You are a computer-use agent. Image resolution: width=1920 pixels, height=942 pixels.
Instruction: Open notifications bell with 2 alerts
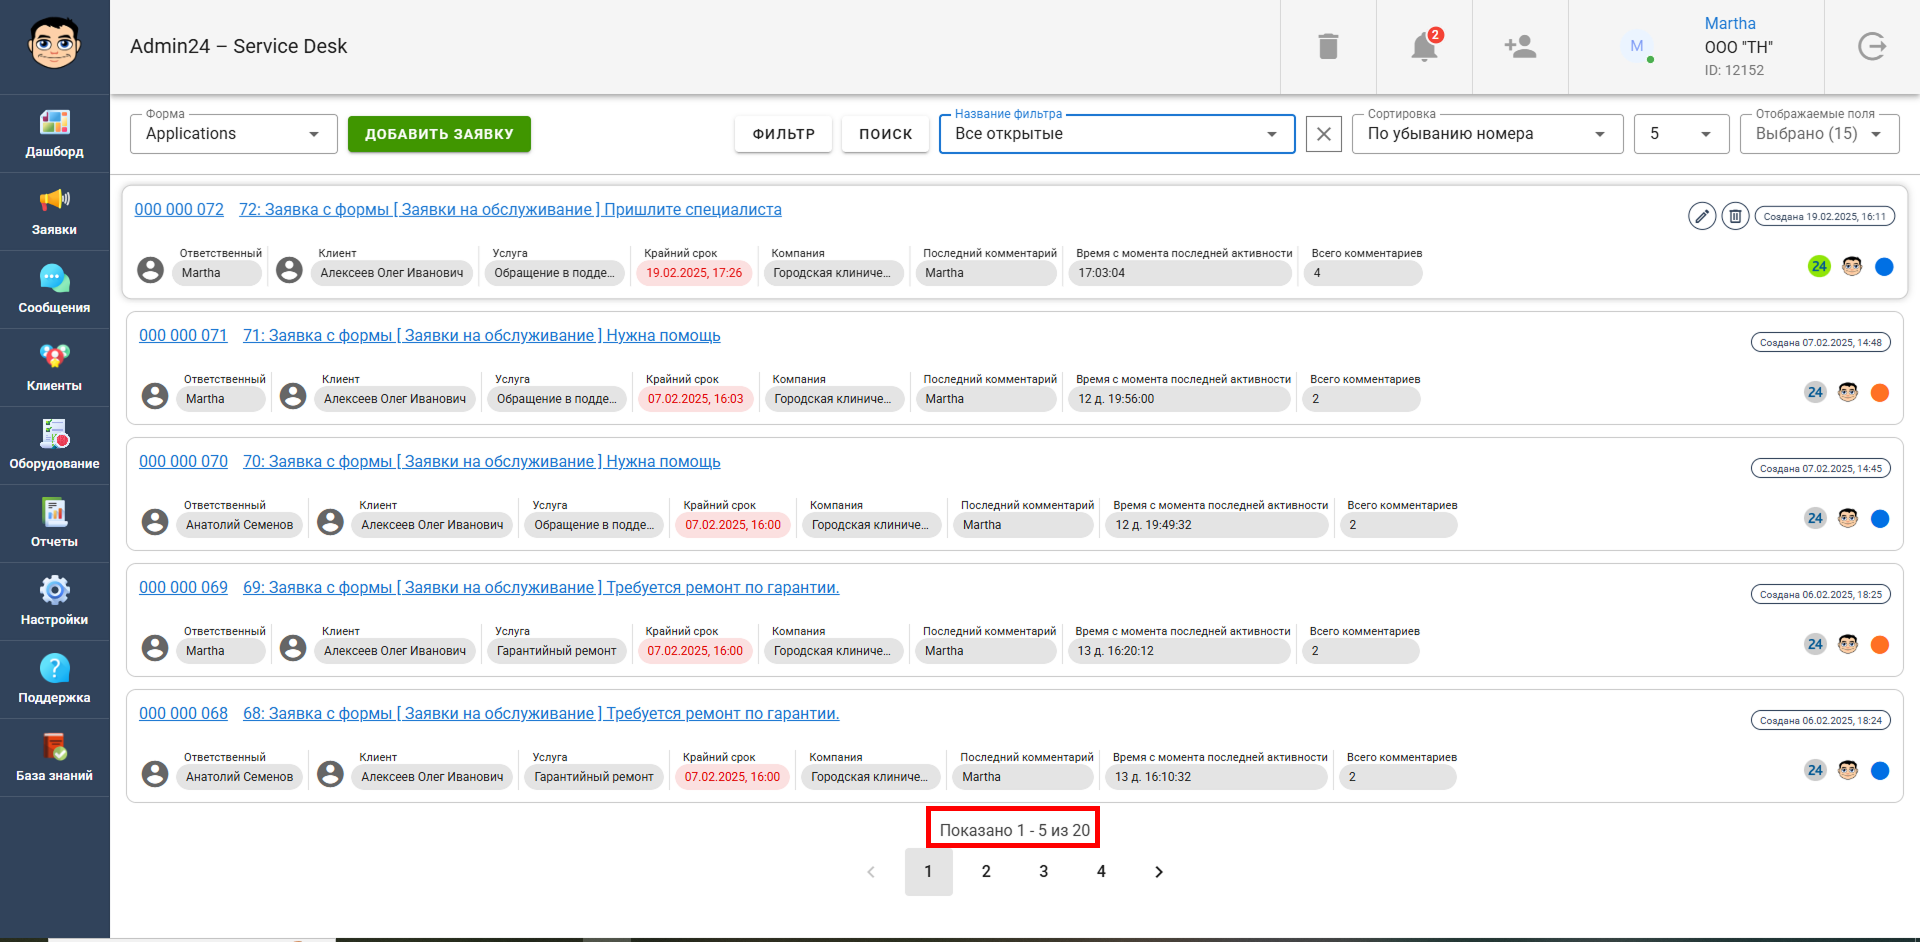point(1425,46)
